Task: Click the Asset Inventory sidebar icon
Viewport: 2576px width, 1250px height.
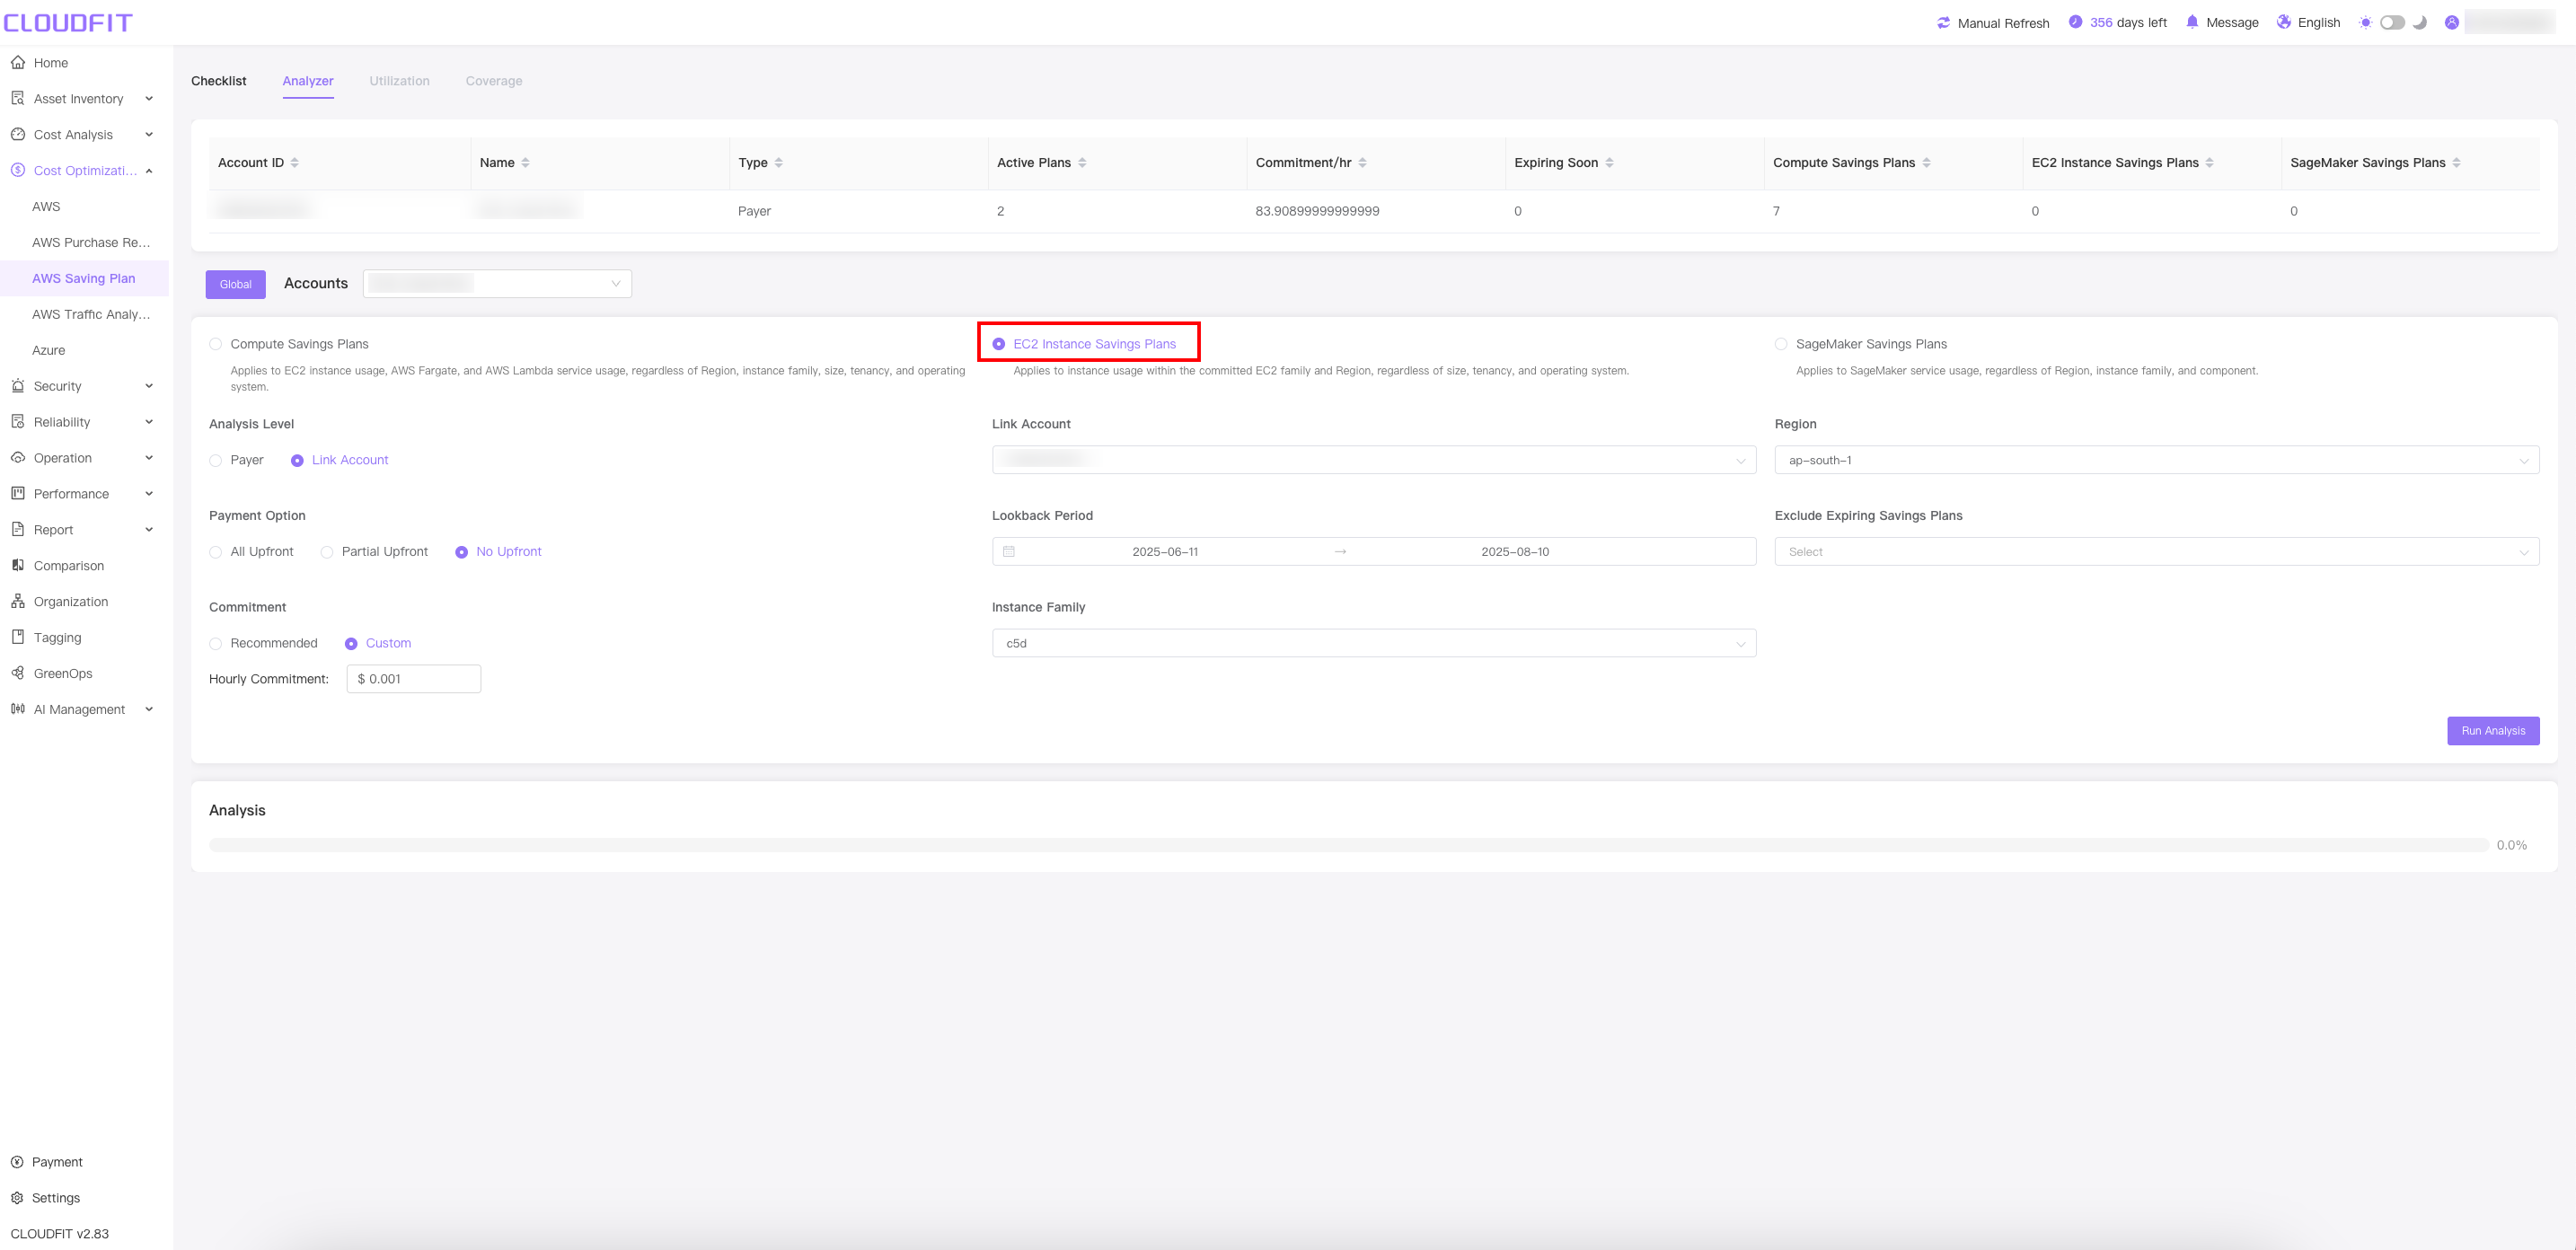Action: [18, 98]
